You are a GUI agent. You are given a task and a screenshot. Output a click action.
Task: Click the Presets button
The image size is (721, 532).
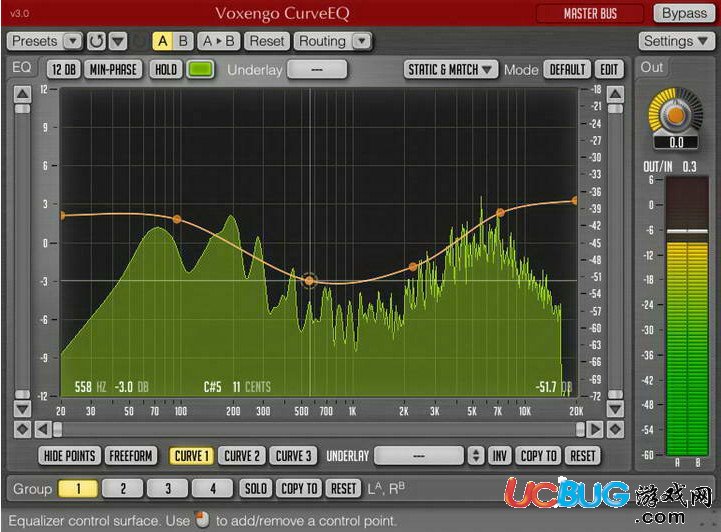pyautogui.click(x=35, y=41)
